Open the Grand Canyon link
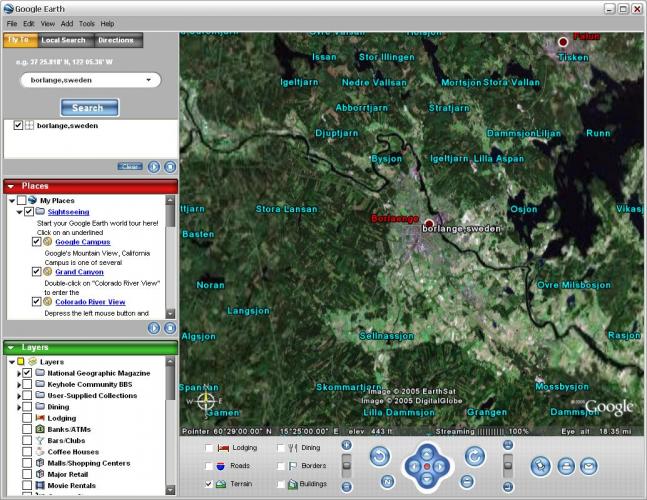This screenshot has height=500, width=647. [x=79, y=272]
